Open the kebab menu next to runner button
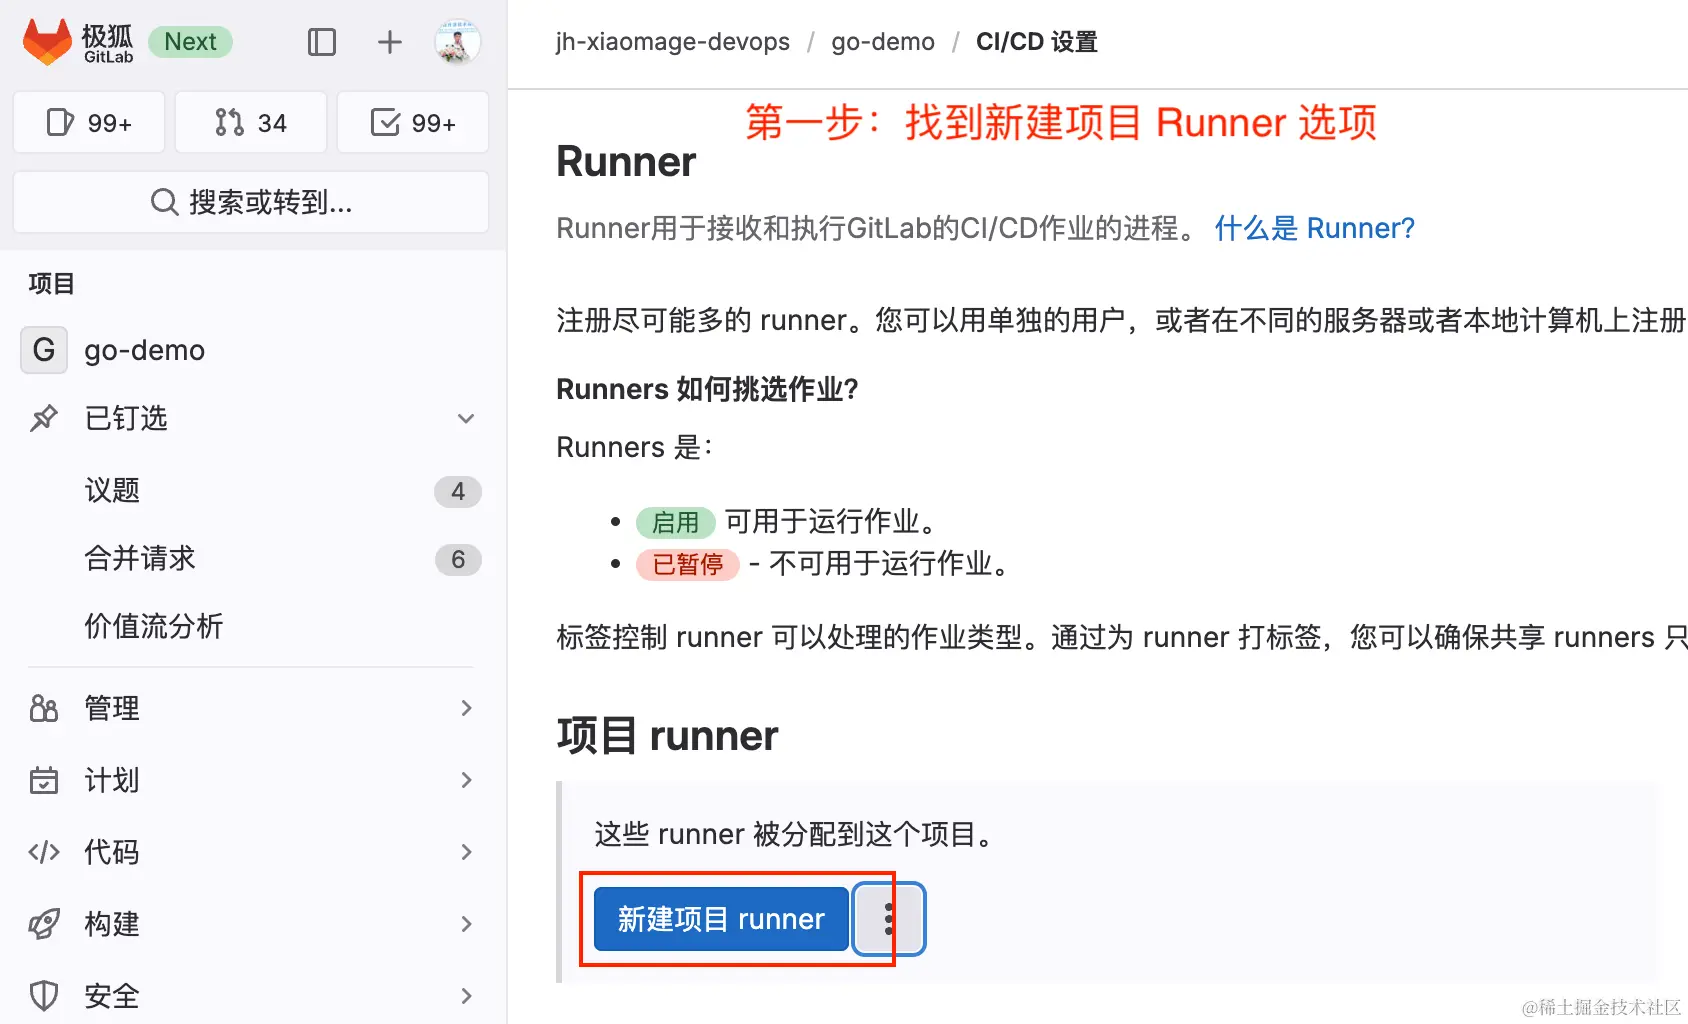 point(888,919)
